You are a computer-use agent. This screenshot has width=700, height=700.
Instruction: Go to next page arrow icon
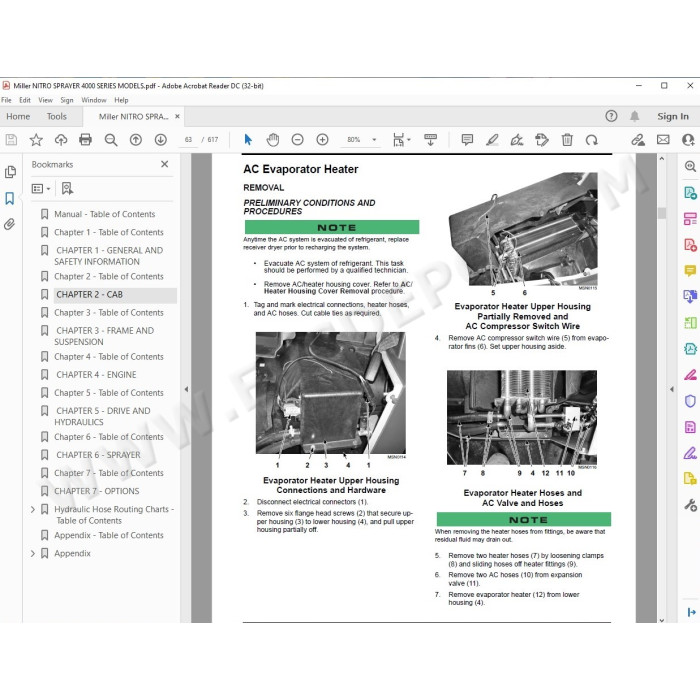pos(161,140)
